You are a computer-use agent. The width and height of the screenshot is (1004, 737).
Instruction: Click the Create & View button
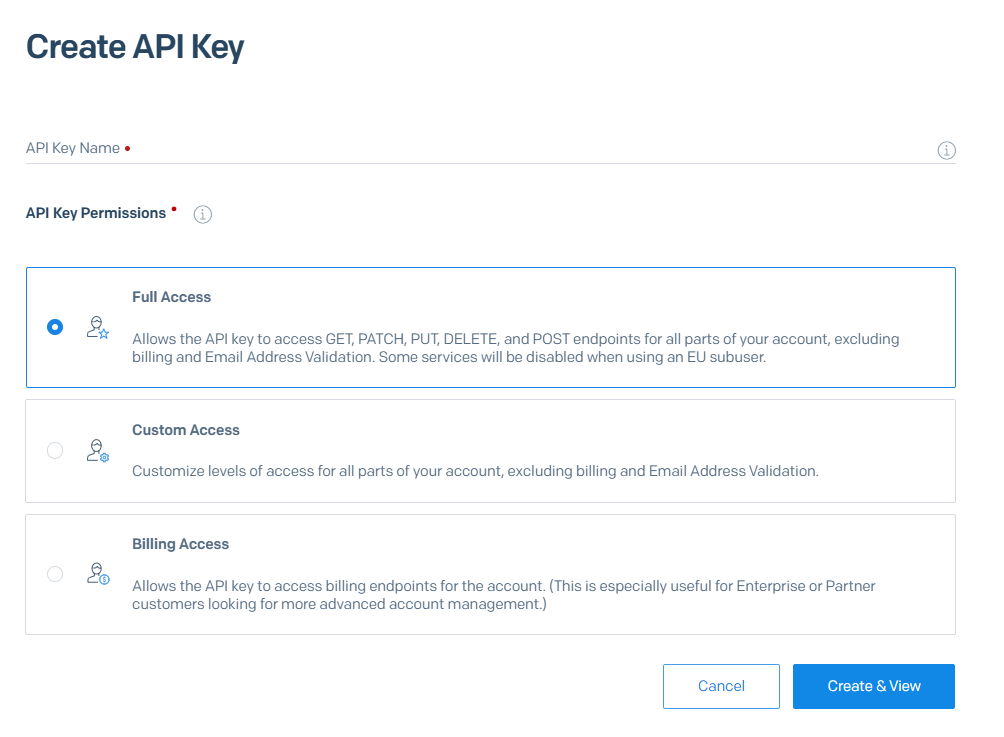[x=873, y=686]
